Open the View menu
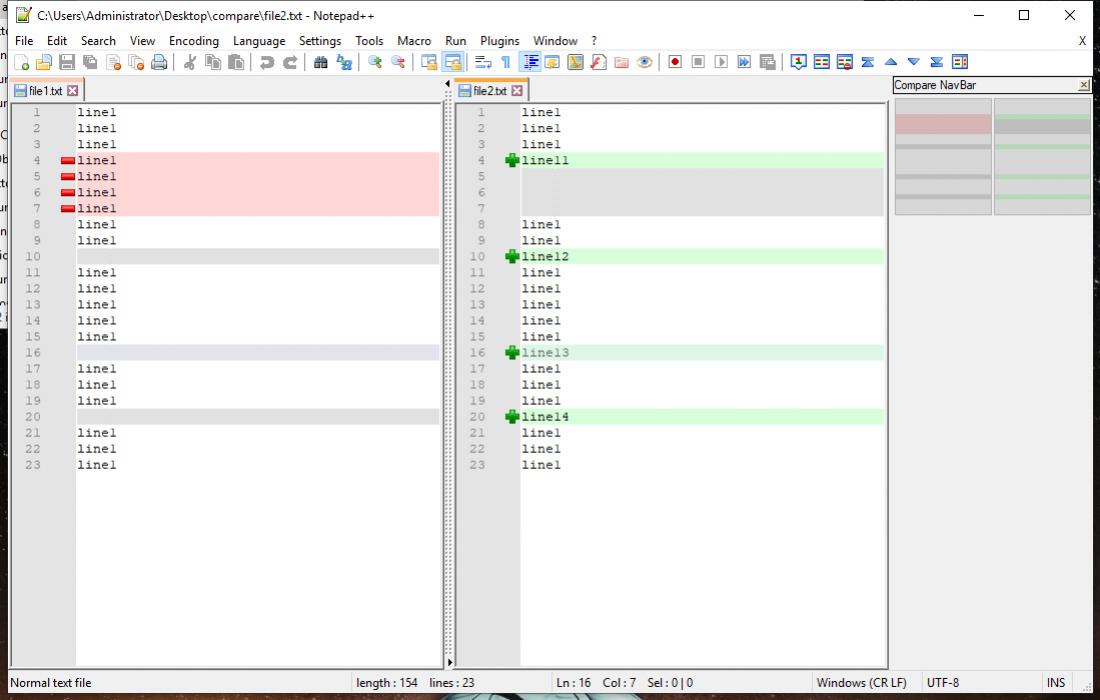 (142, 41)
